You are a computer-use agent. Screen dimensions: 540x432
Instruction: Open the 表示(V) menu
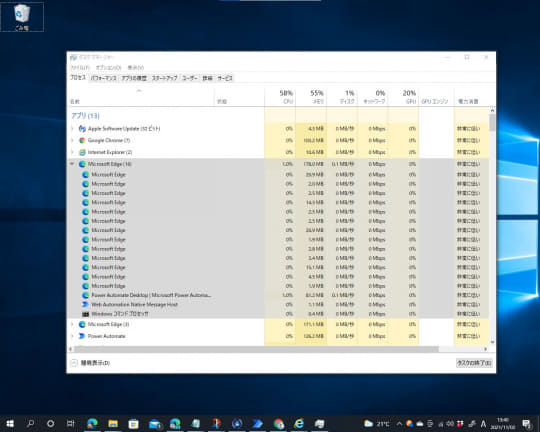136,68
